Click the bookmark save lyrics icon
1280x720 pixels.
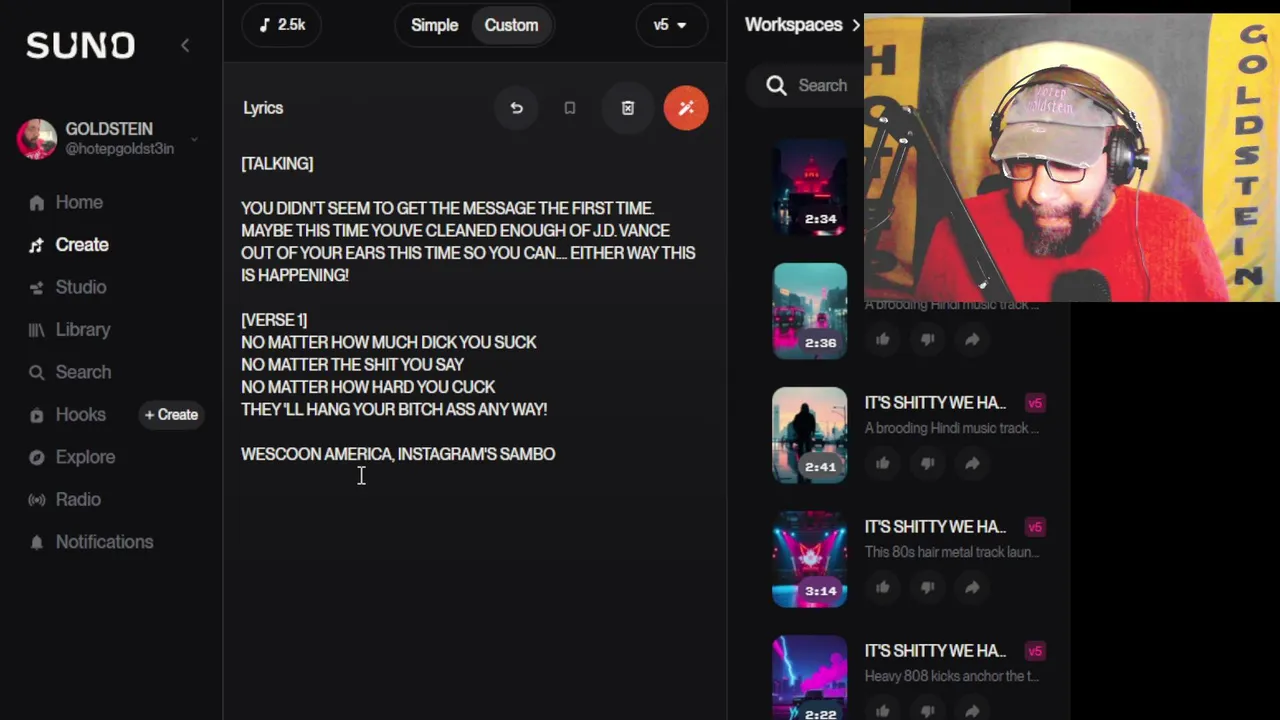click(x=570, y=108)
